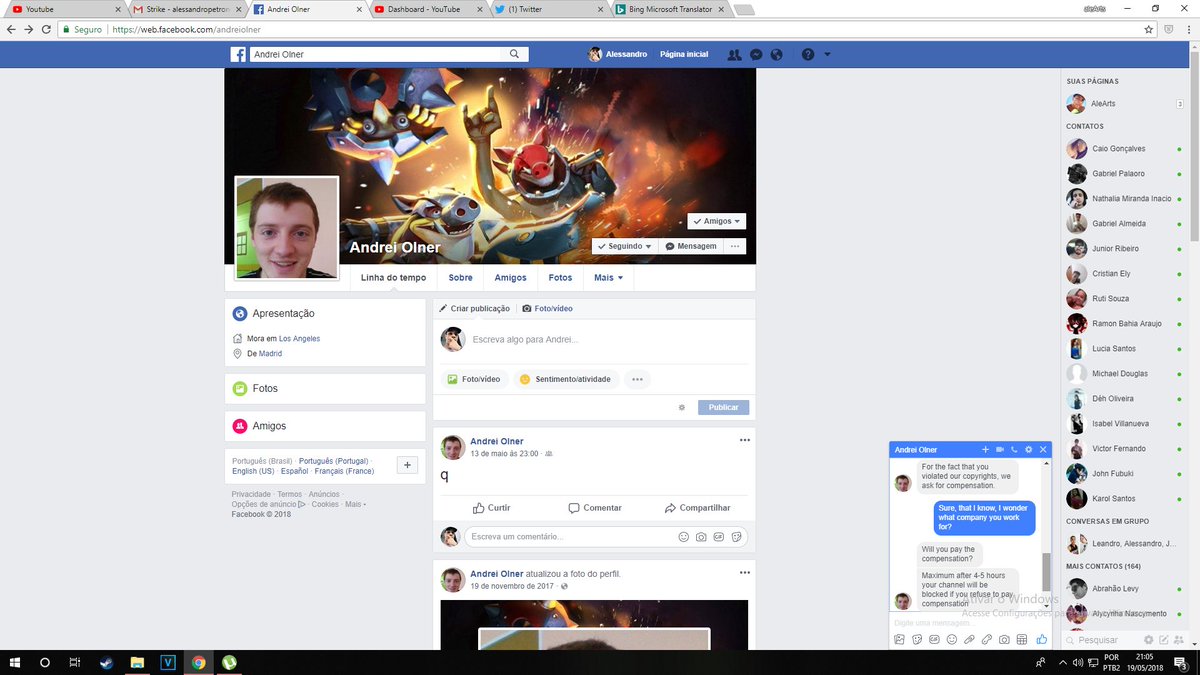Image resolution: width=1200 pixels, height=675 pixels.
Task: Toggle the Seguindo follow button
Action: coord(623,246)
